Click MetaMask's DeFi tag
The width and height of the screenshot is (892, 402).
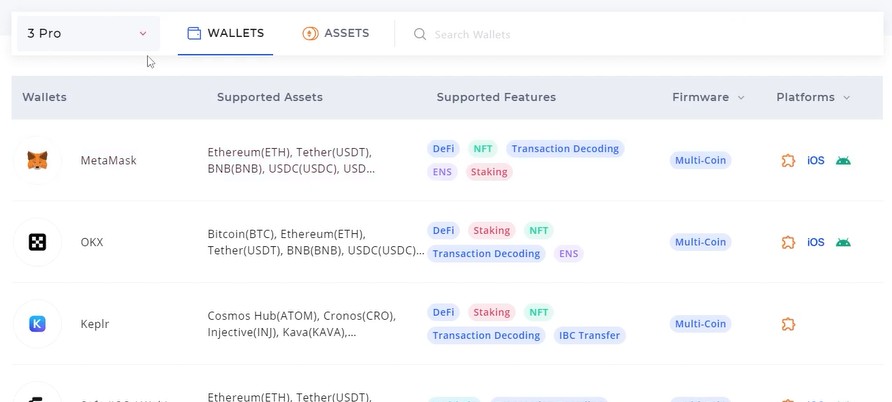(443, 149)
